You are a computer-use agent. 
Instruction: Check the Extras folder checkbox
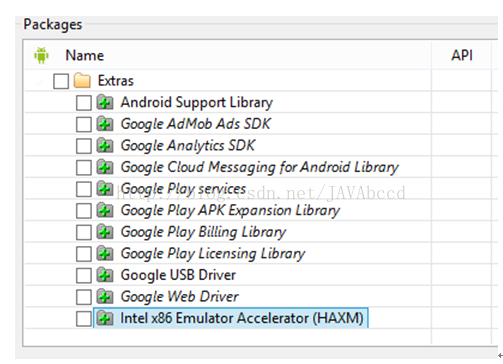click(61, 81)
